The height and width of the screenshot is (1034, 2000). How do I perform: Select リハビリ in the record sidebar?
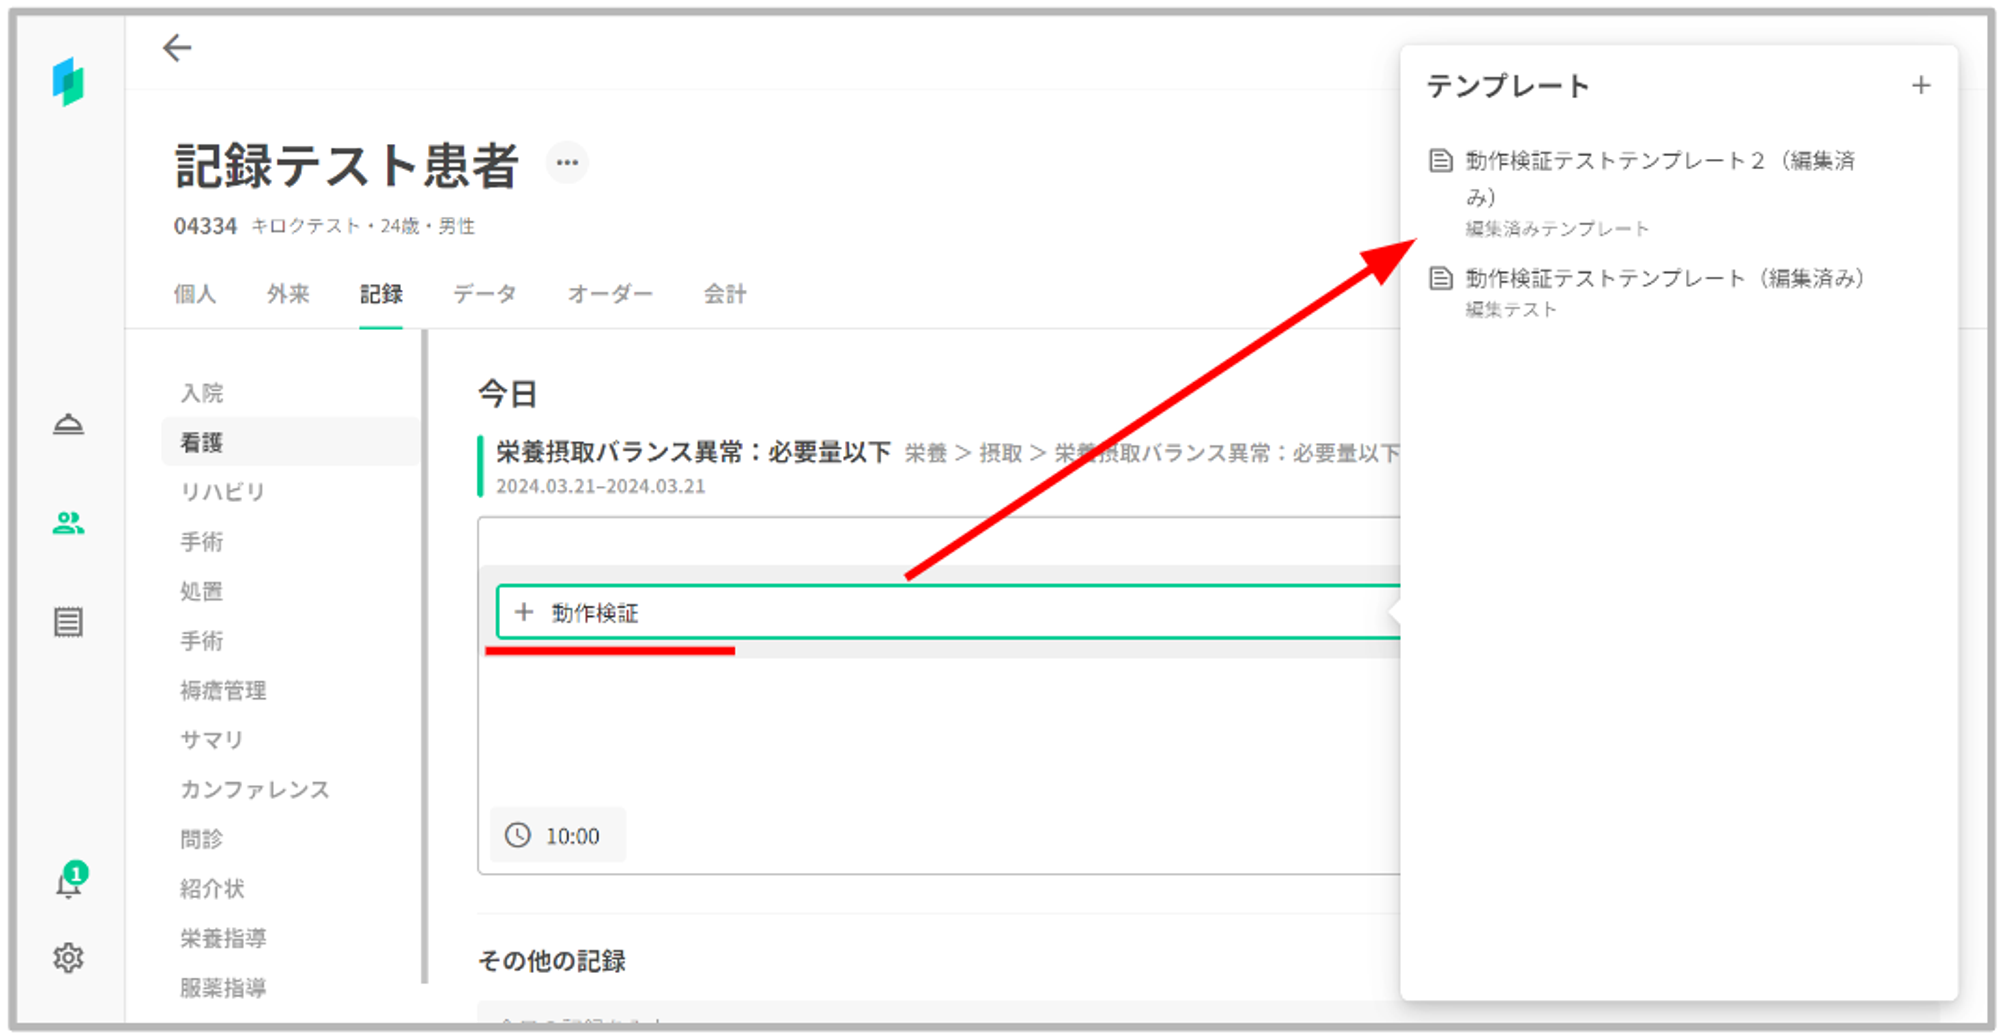click(x=222, y=492)
